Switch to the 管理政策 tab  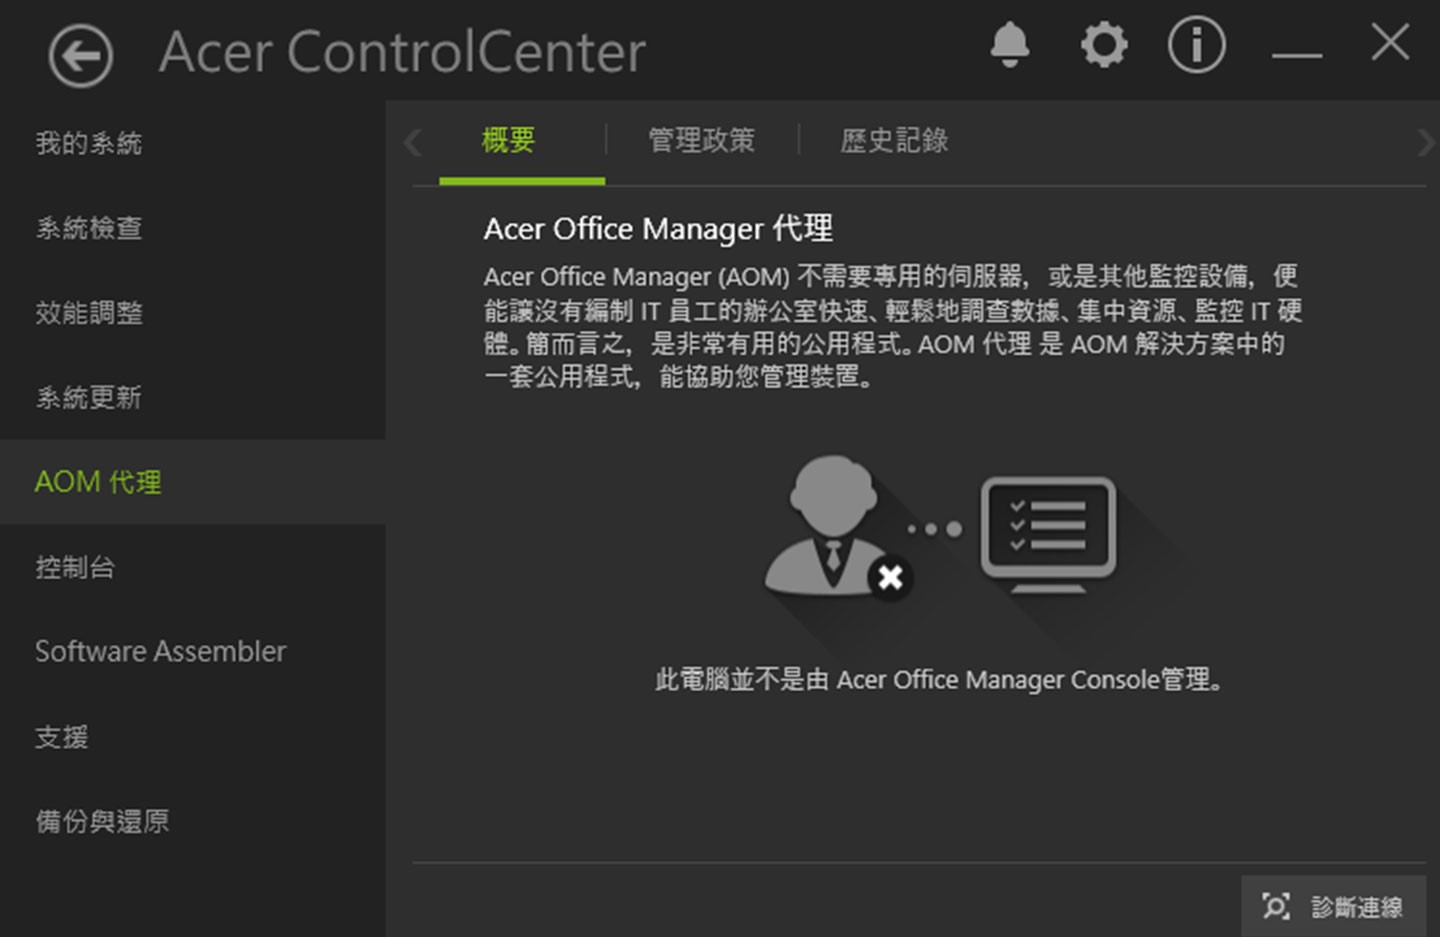[x=701, y=140]
